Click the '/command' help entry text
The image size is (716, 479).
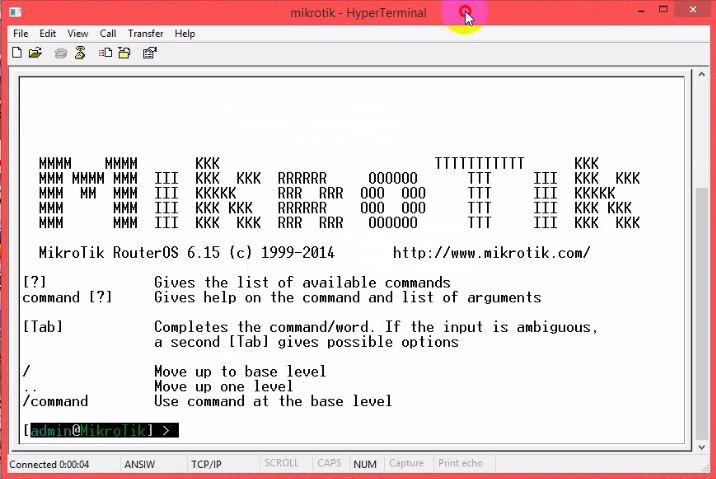55,401
